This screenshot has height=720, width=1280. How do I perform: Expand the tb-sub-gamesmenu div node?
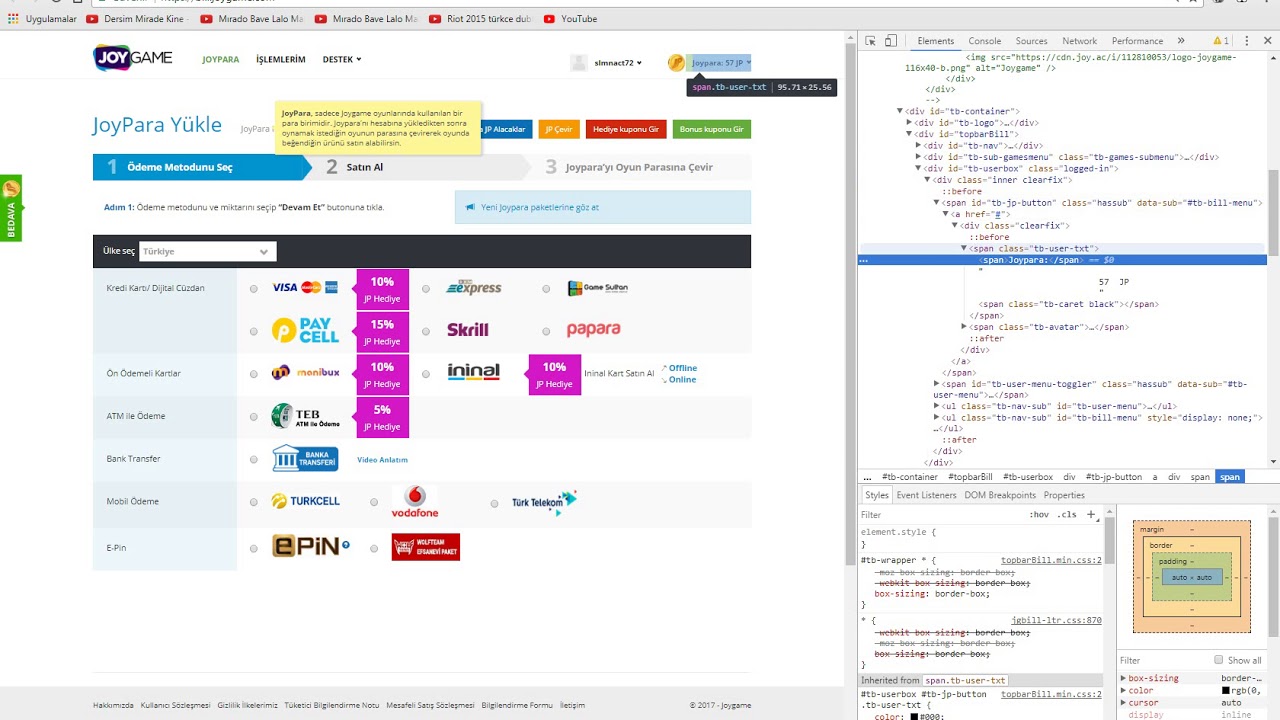coord(918,157)
